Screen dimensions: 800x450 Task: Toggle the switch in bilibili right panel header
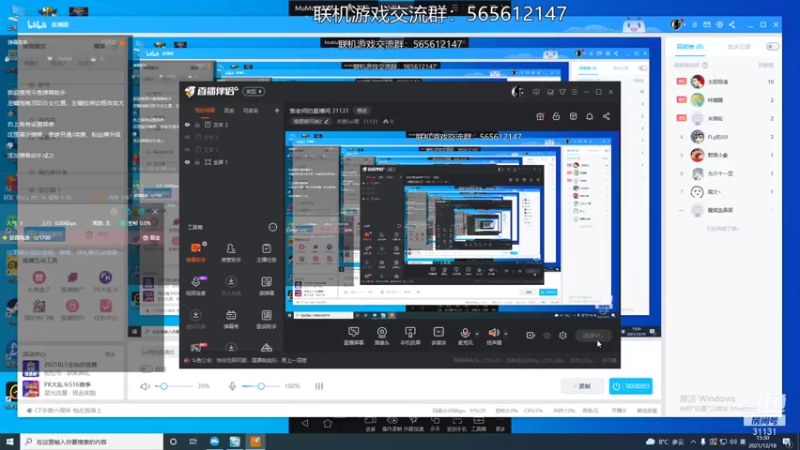[772, 46]
